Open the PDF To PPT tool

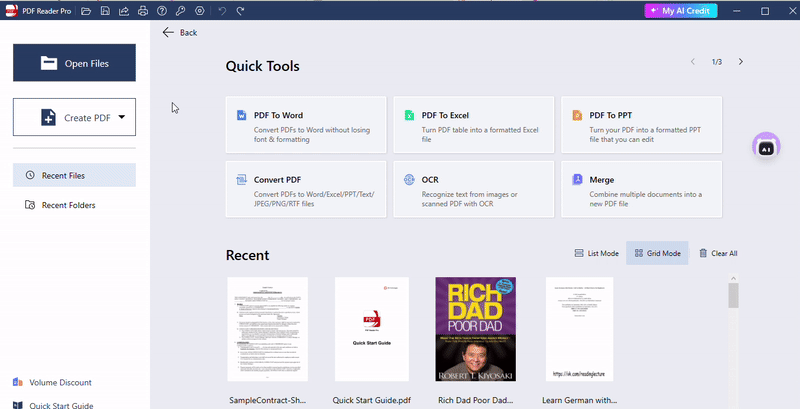coord(641,124)
